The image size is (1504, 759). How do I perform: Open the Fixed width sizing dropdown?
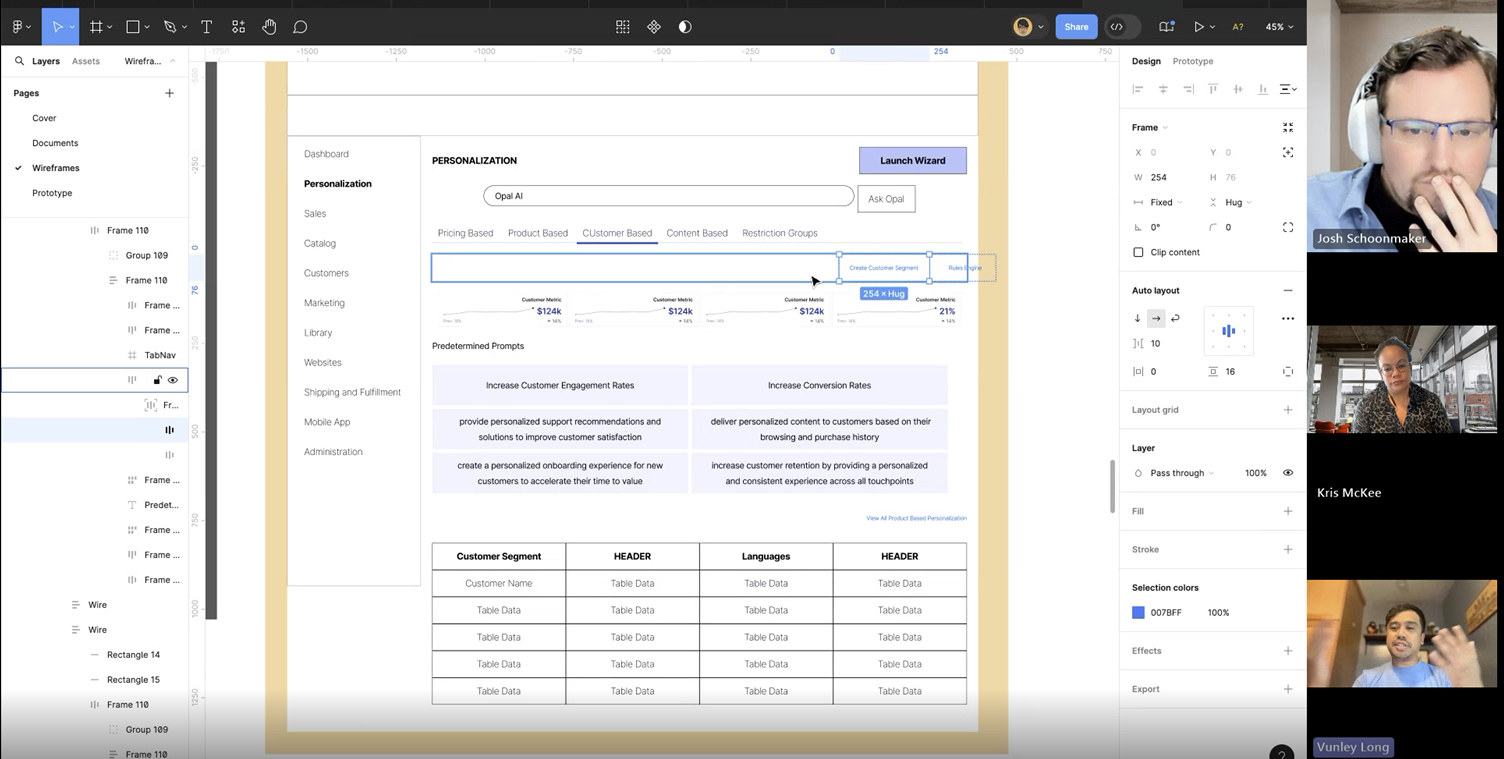[1166, 202]
